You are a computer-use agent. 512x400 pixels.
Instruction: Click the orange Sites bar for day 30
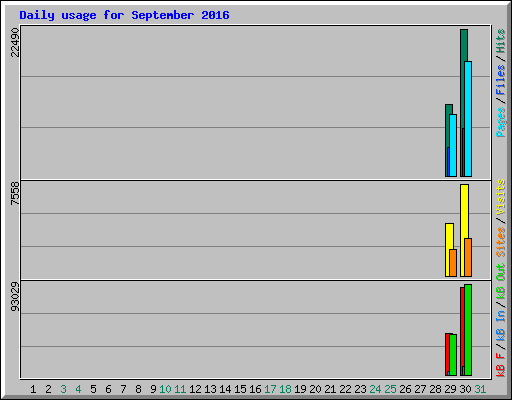[468, 257]
